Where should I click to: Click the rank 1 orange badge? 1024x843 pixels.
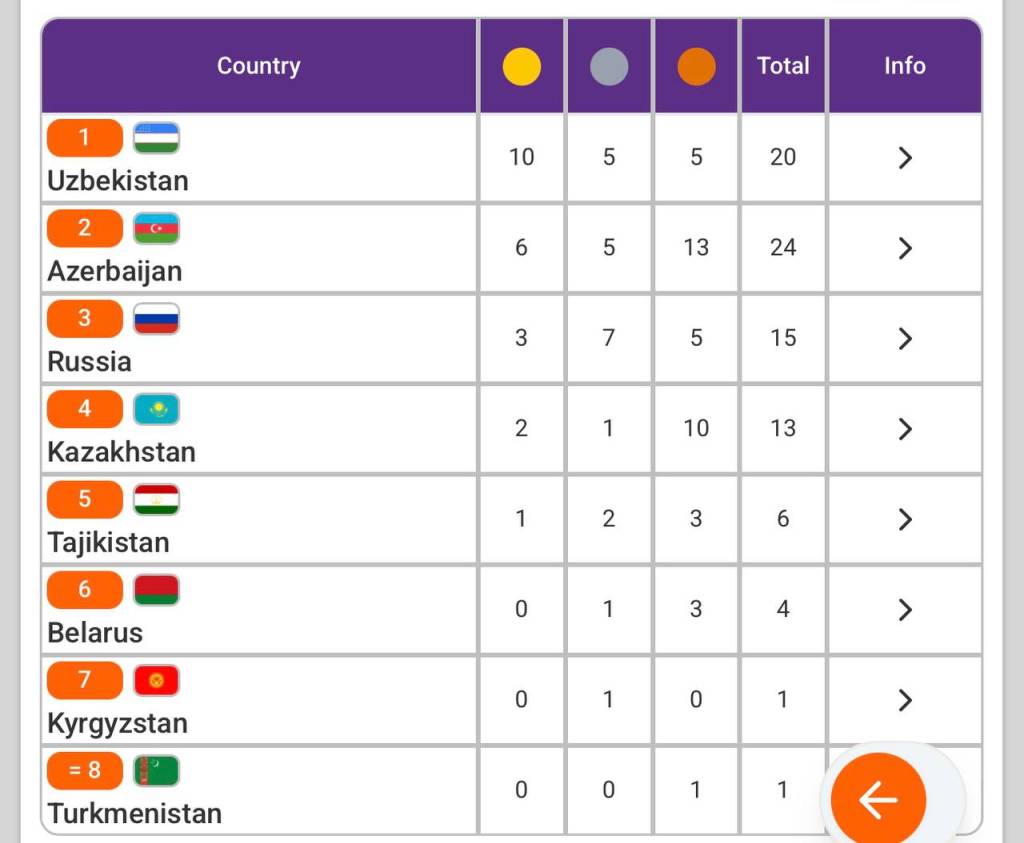(x=84, y=138)
